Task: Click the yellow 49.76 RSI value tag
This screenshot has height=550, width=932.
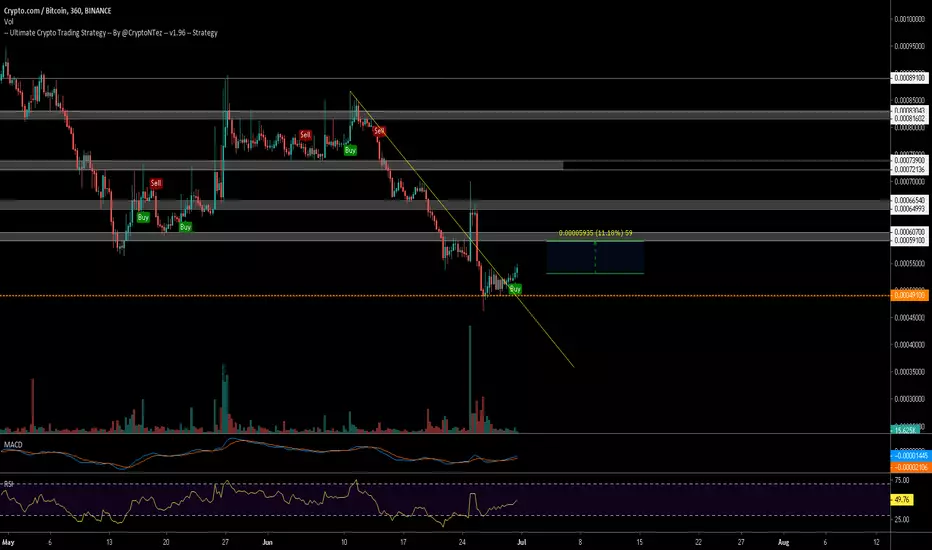Action: 902,500
